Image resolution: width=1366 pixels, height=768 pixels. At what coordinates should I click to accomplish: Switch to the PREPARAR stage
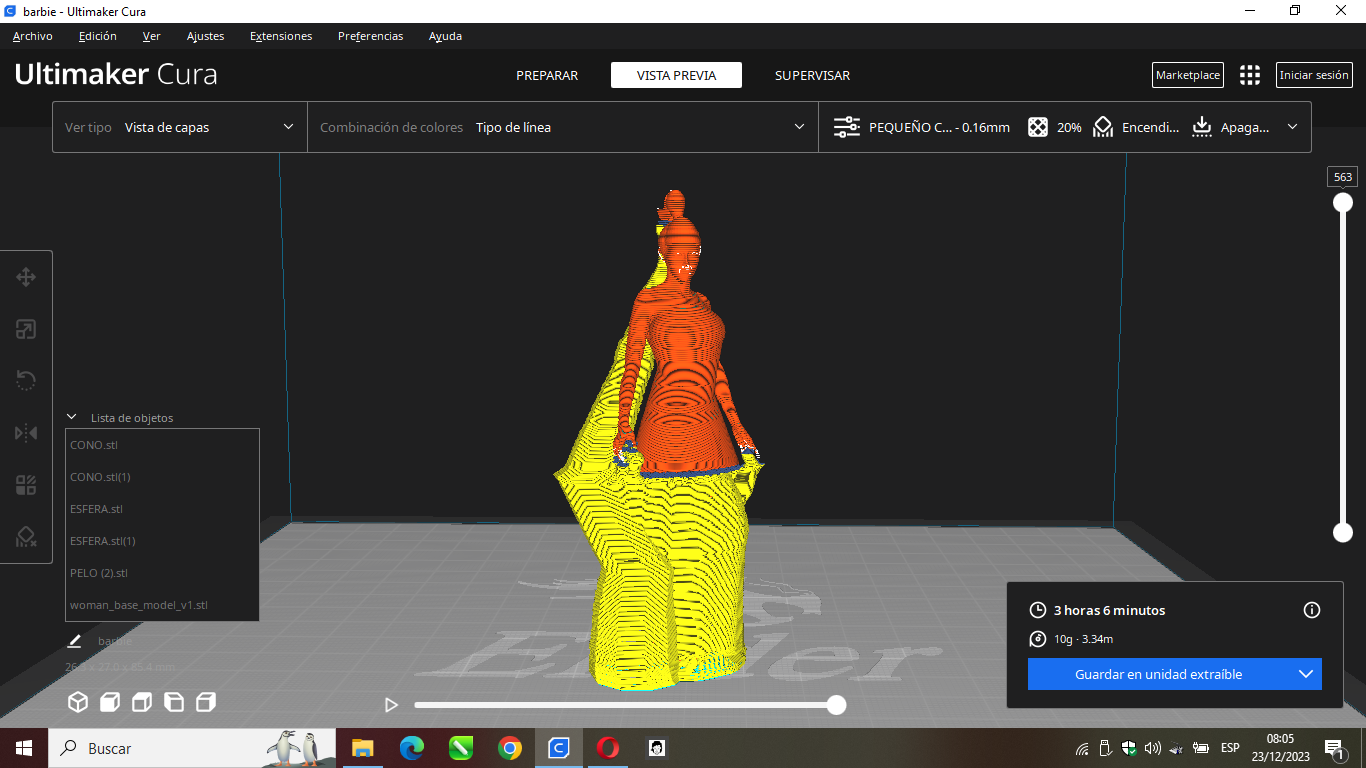547,75
